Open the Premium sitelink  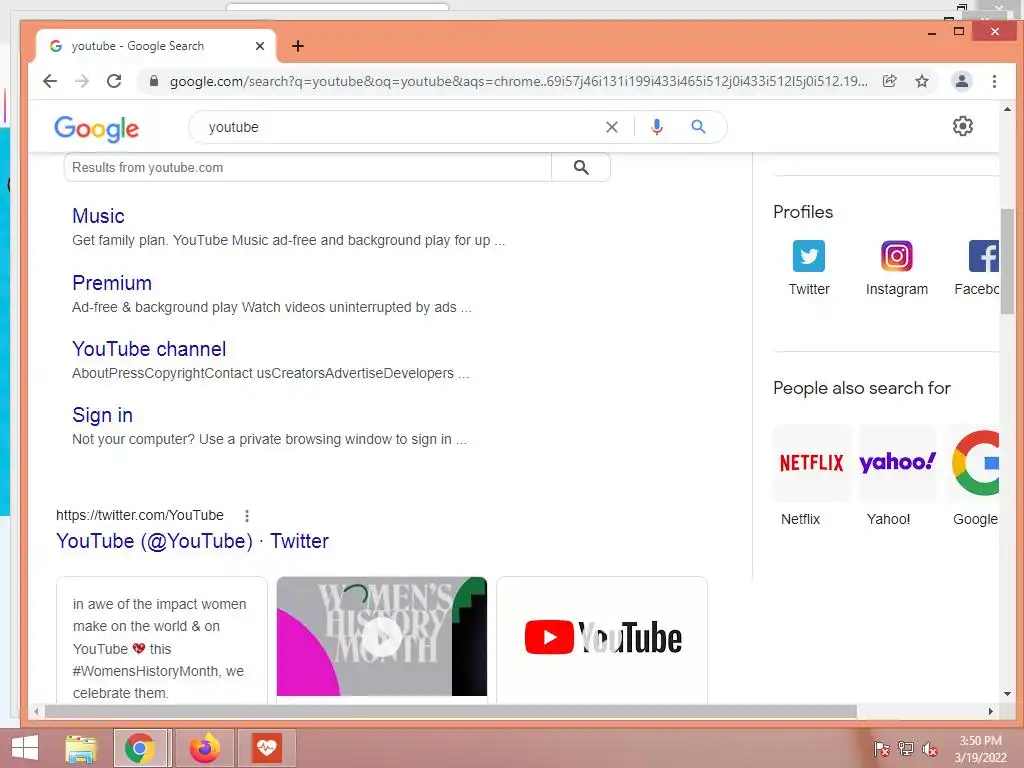(x=112, y=283)
